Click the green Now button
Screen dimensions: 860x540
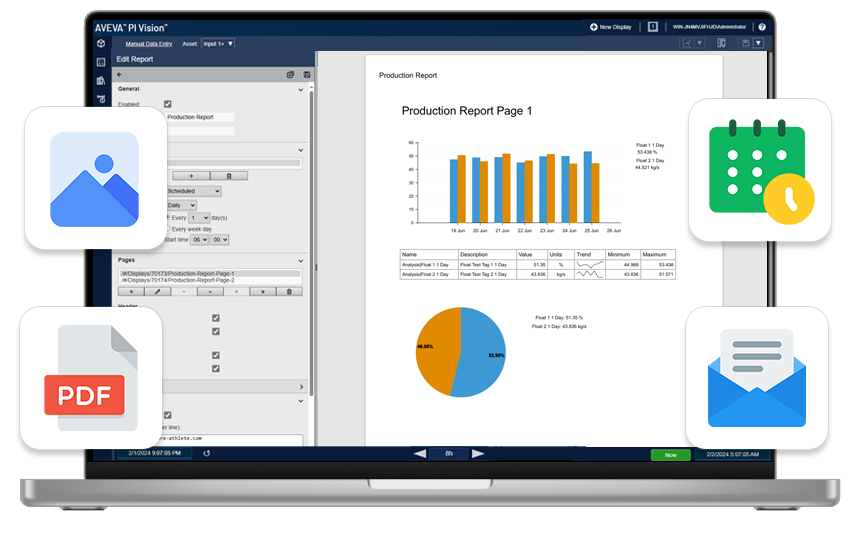point(670,454)
